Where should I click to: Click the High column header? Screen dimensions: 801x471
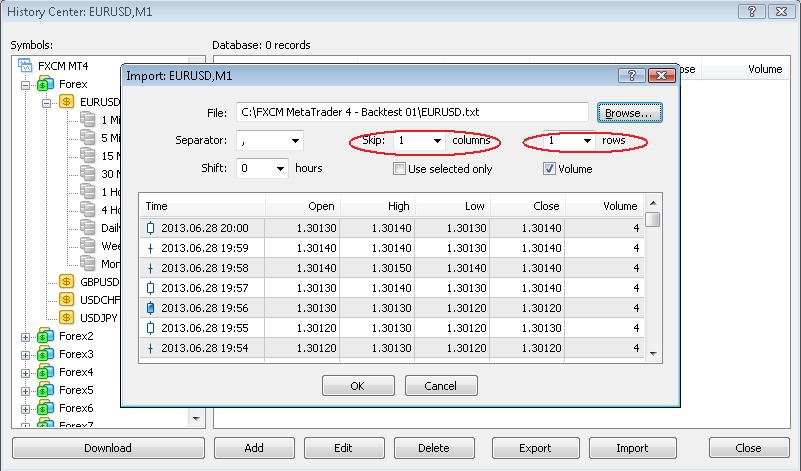[x=377, y=206]
